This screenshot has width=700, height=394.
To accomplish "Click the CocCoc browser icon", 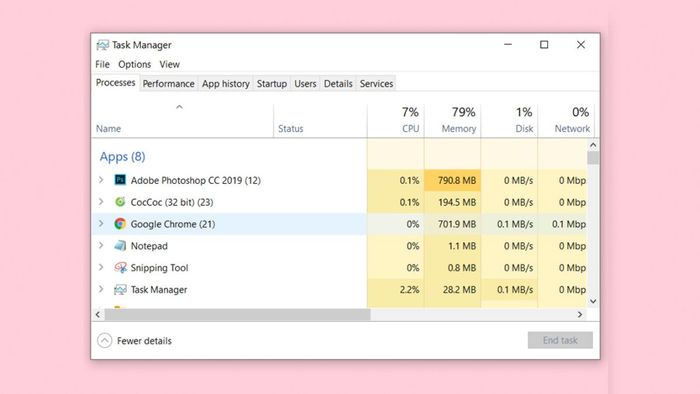I will pyautogui.click(x=120, y=202).
